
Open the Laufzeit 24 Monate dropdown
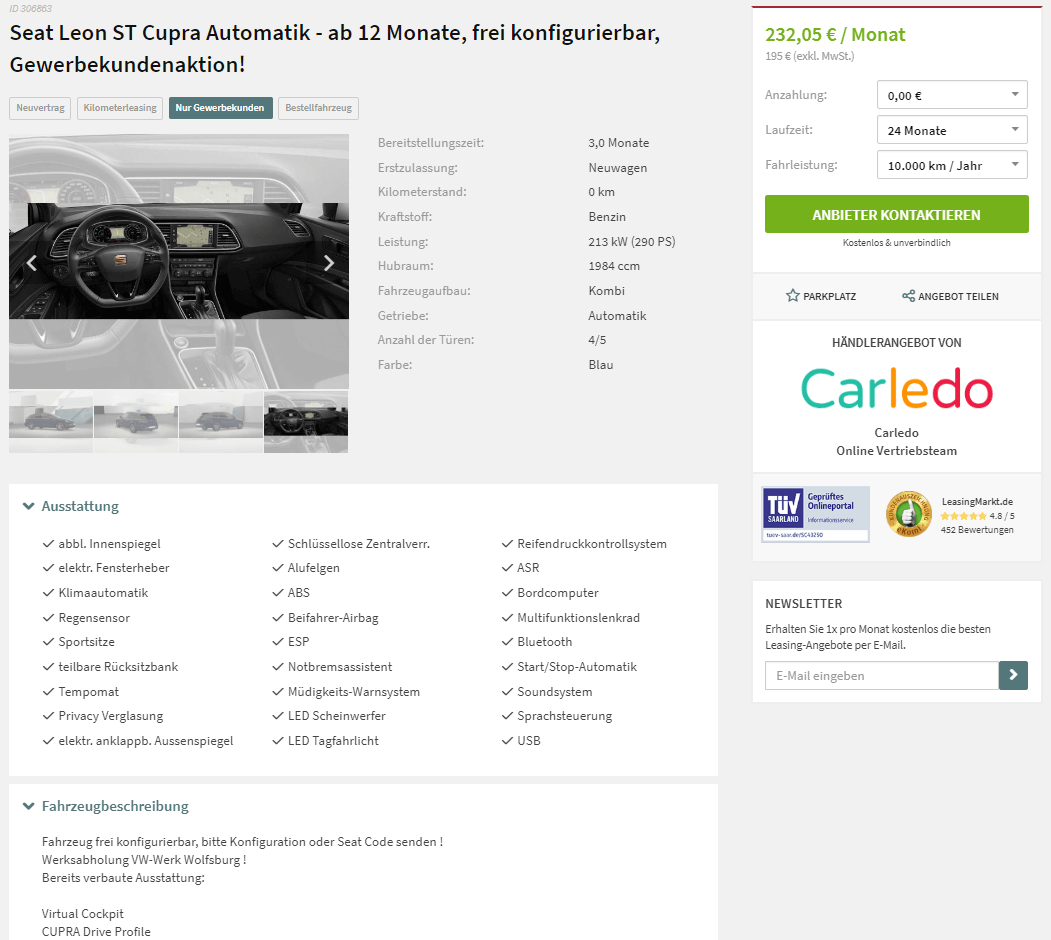coord(952,130)
